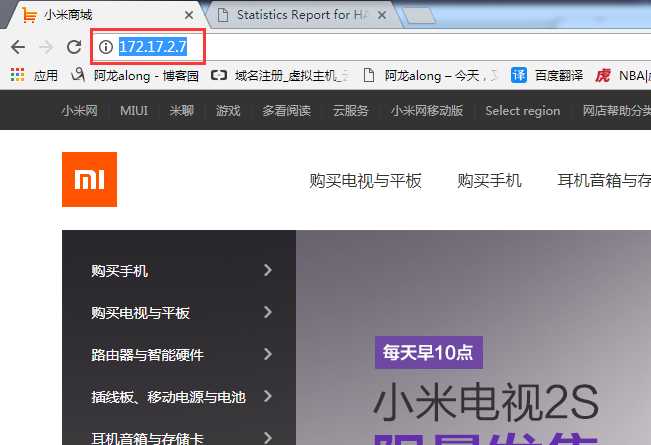Click the browser Back arrow
Screen dimensions: 651x445
(x=18, y=47)
